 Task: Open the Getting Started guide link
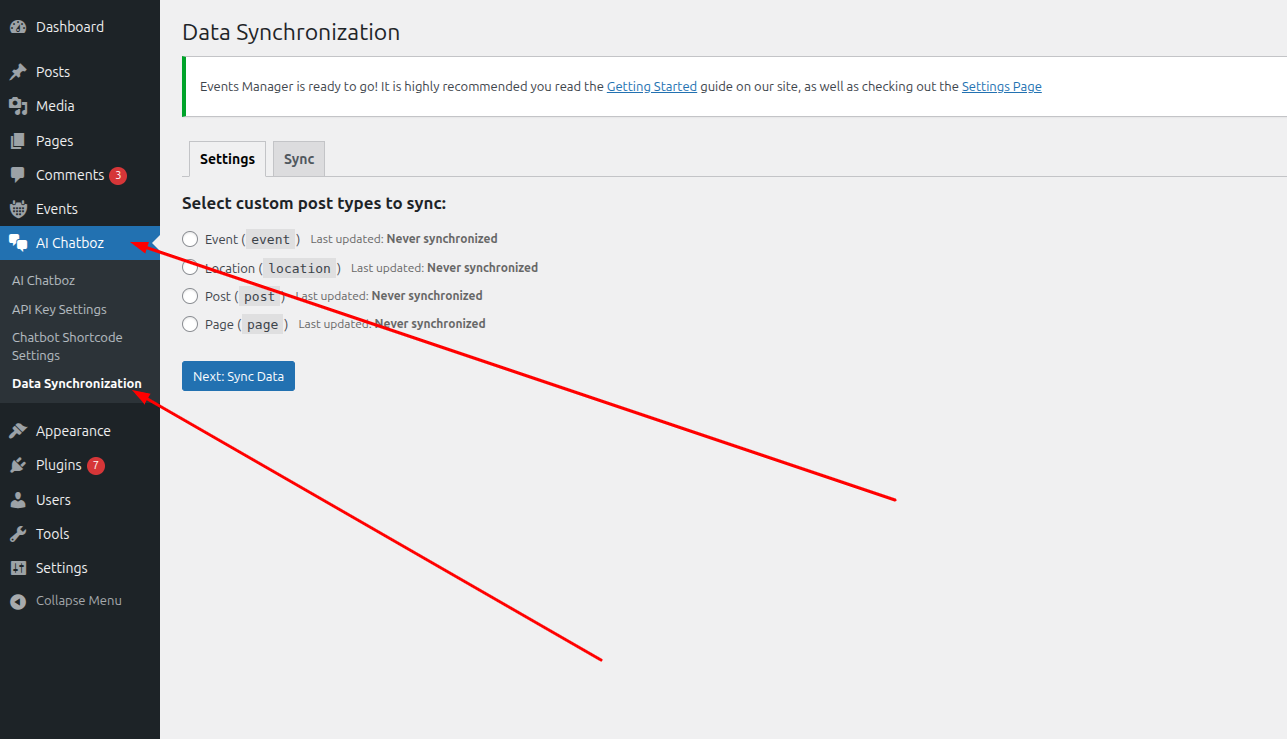(651, 87)
